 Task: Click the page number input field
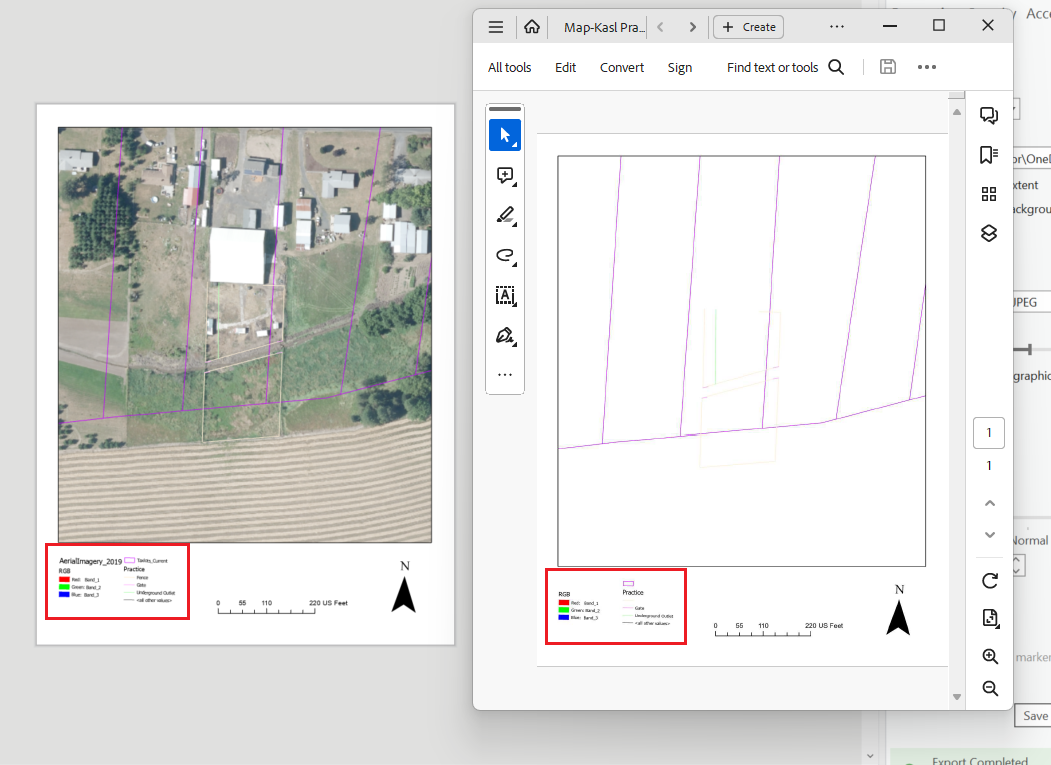[989, 432]
